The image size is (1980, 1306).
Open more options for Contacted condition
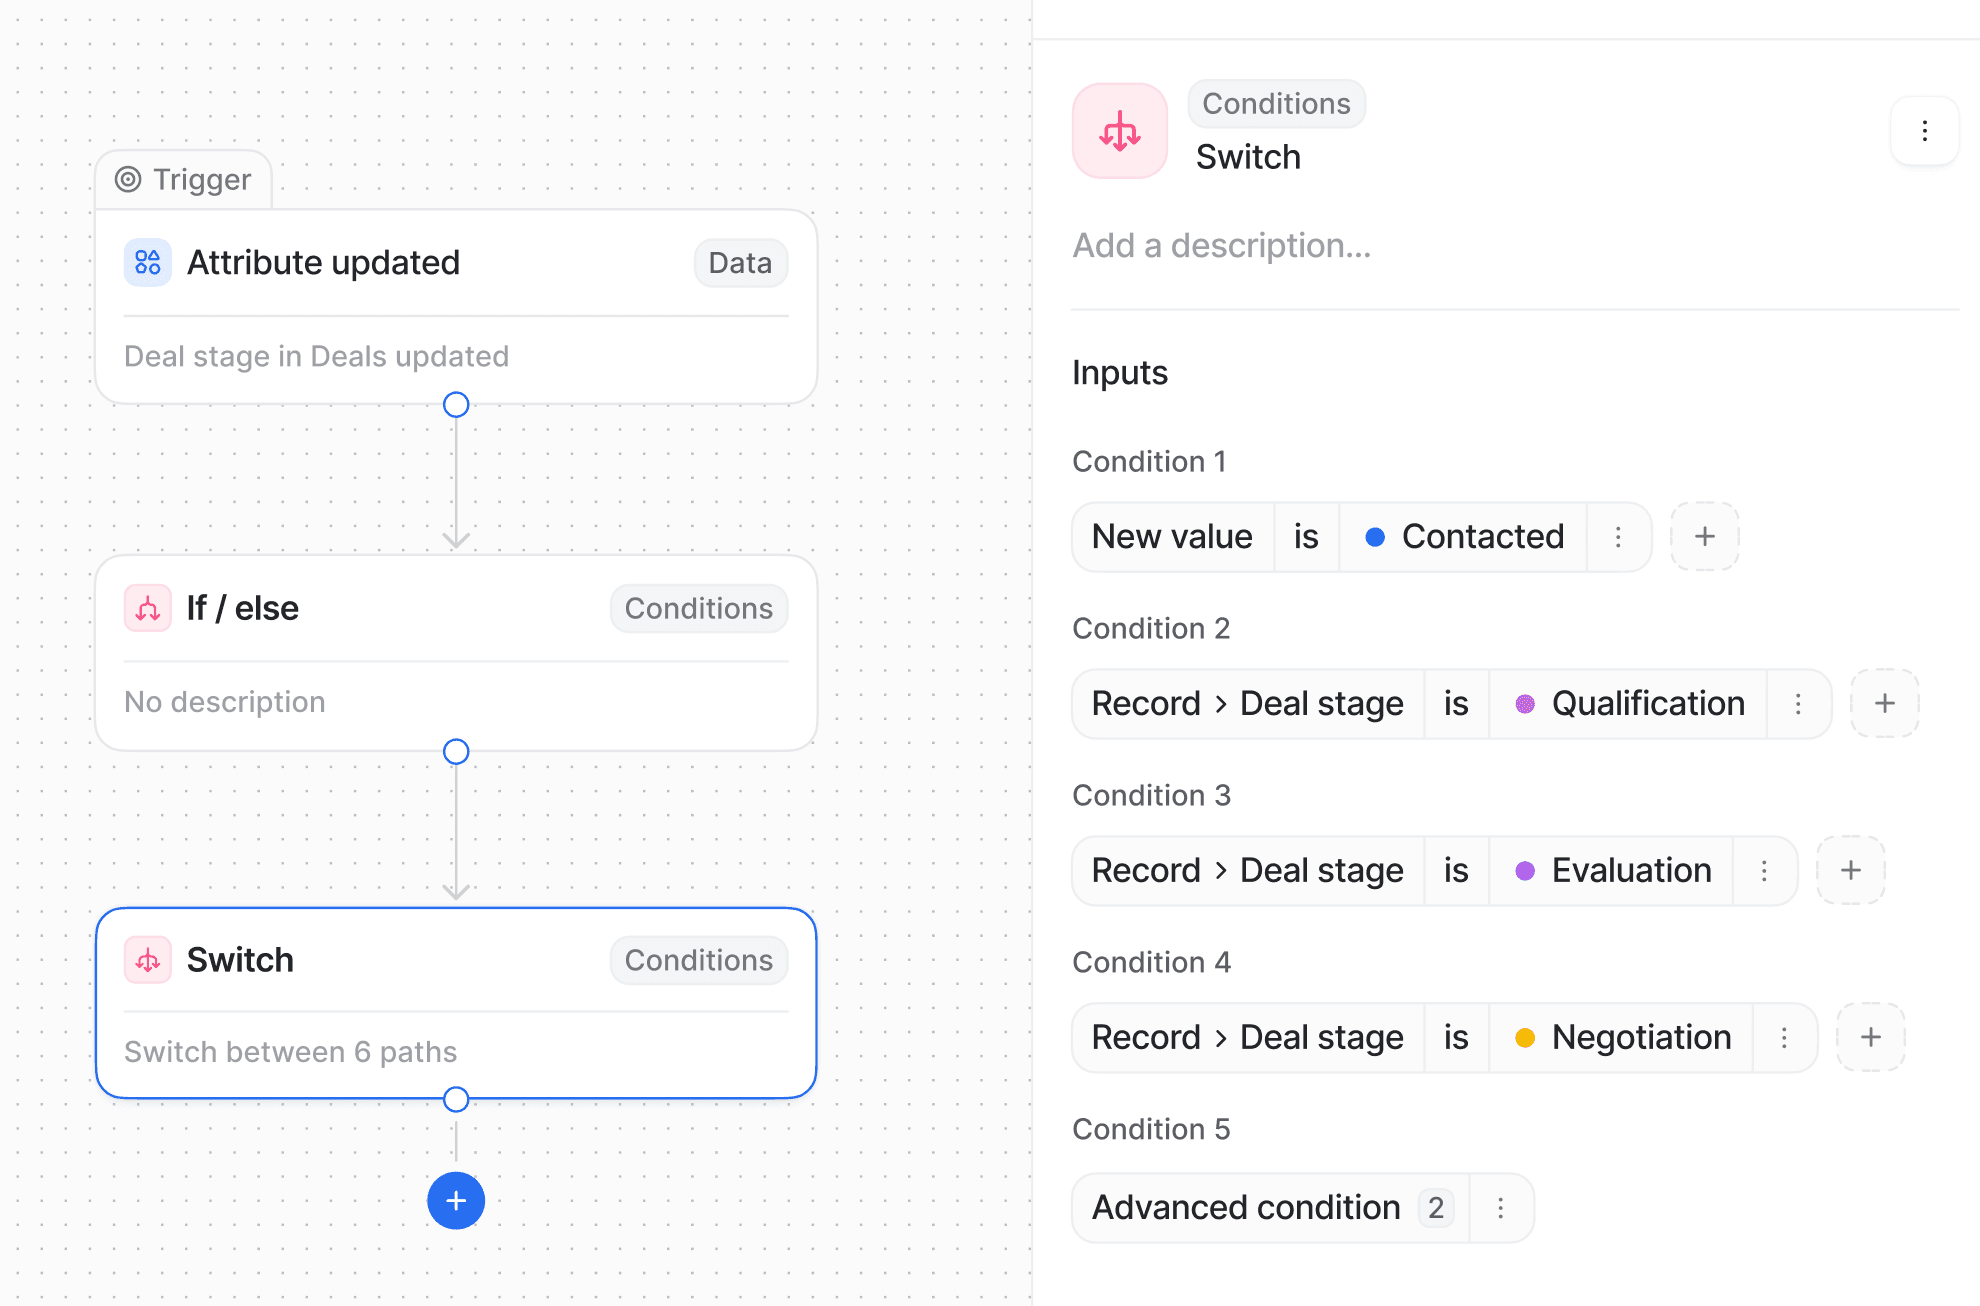coord(1618,537)
